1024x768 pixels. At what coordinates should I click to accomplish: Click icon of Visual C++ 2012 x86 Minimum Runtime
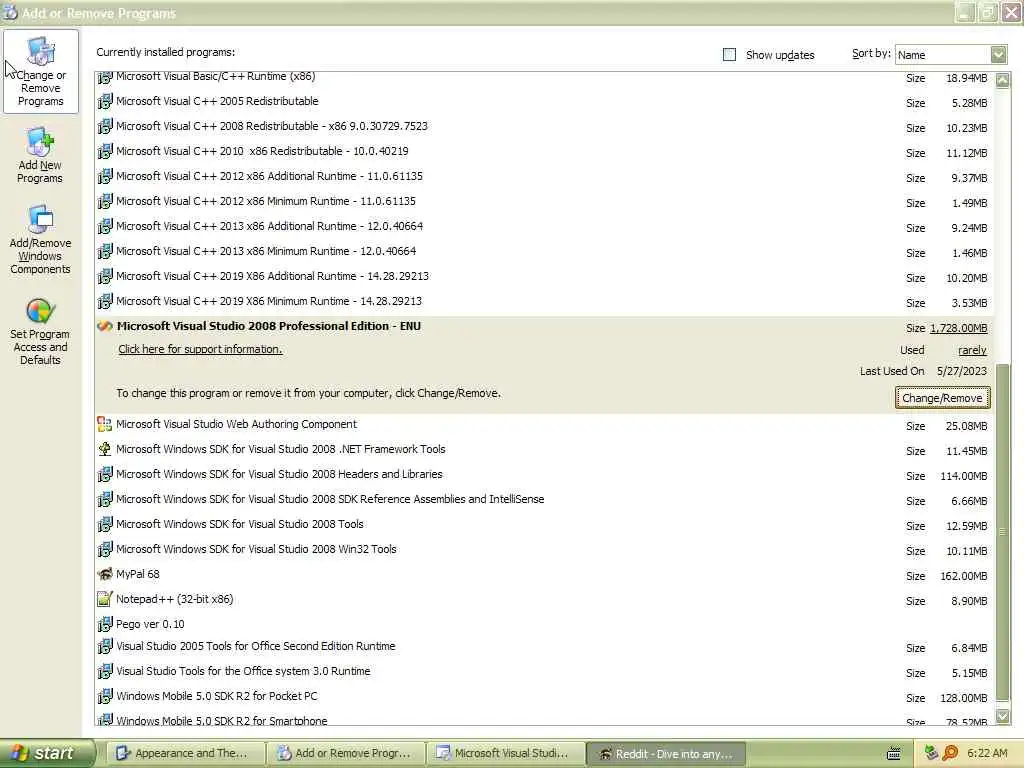coord(104,202)
